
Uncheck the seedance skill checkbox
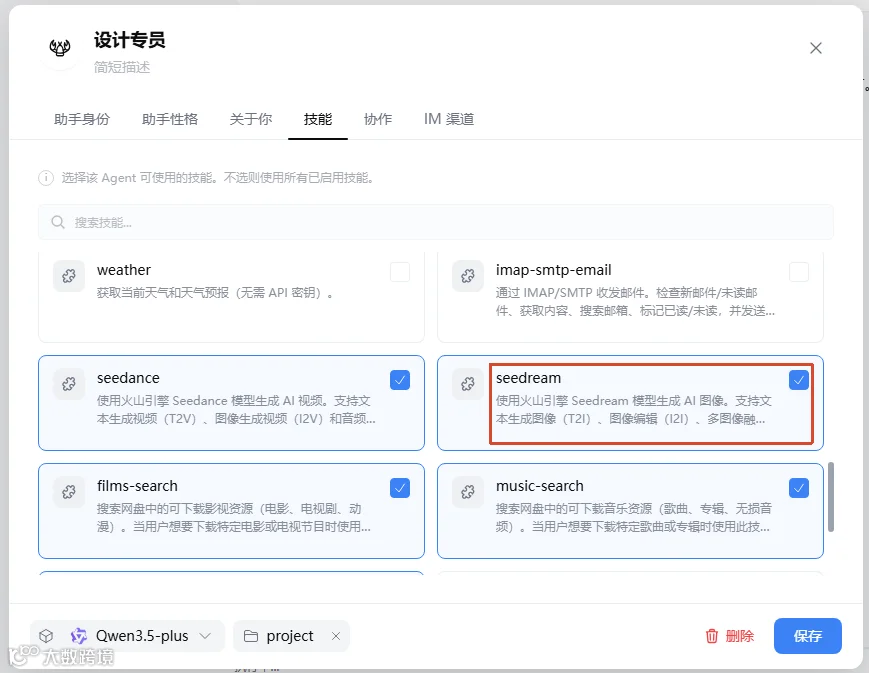coord(400,380)
